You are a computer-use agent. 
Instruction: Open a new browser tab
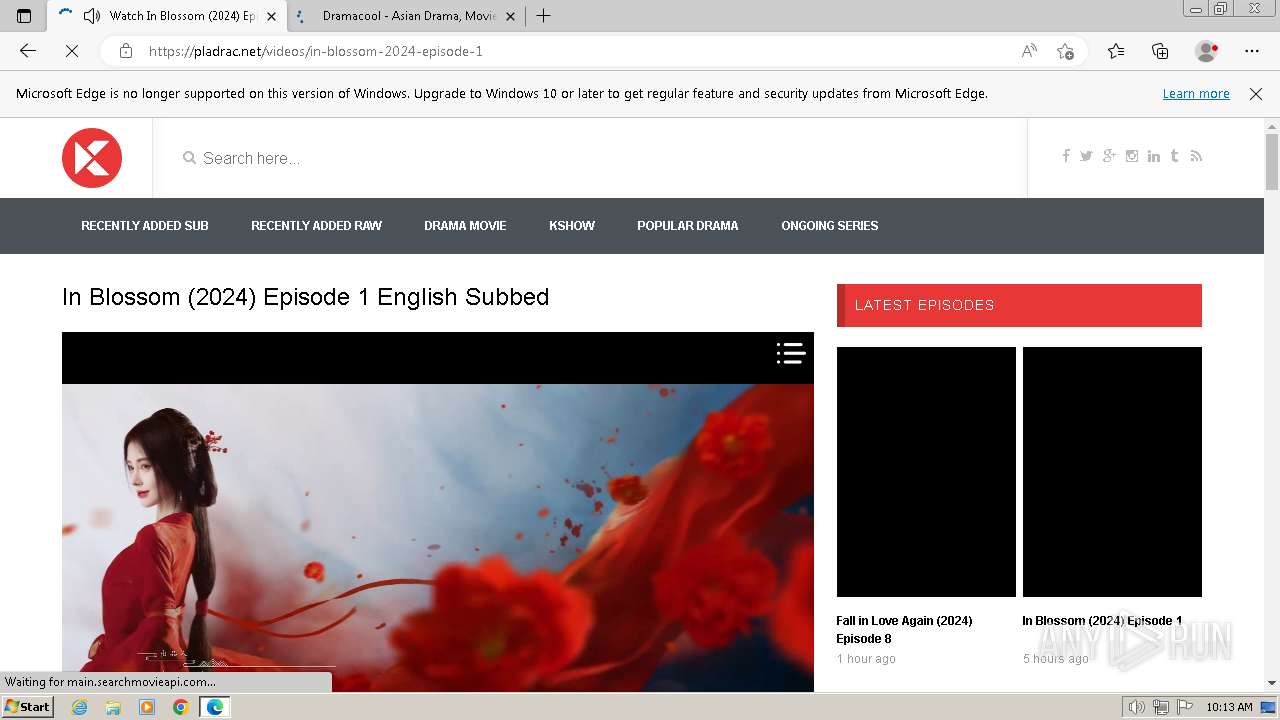[x=543, y=16]
